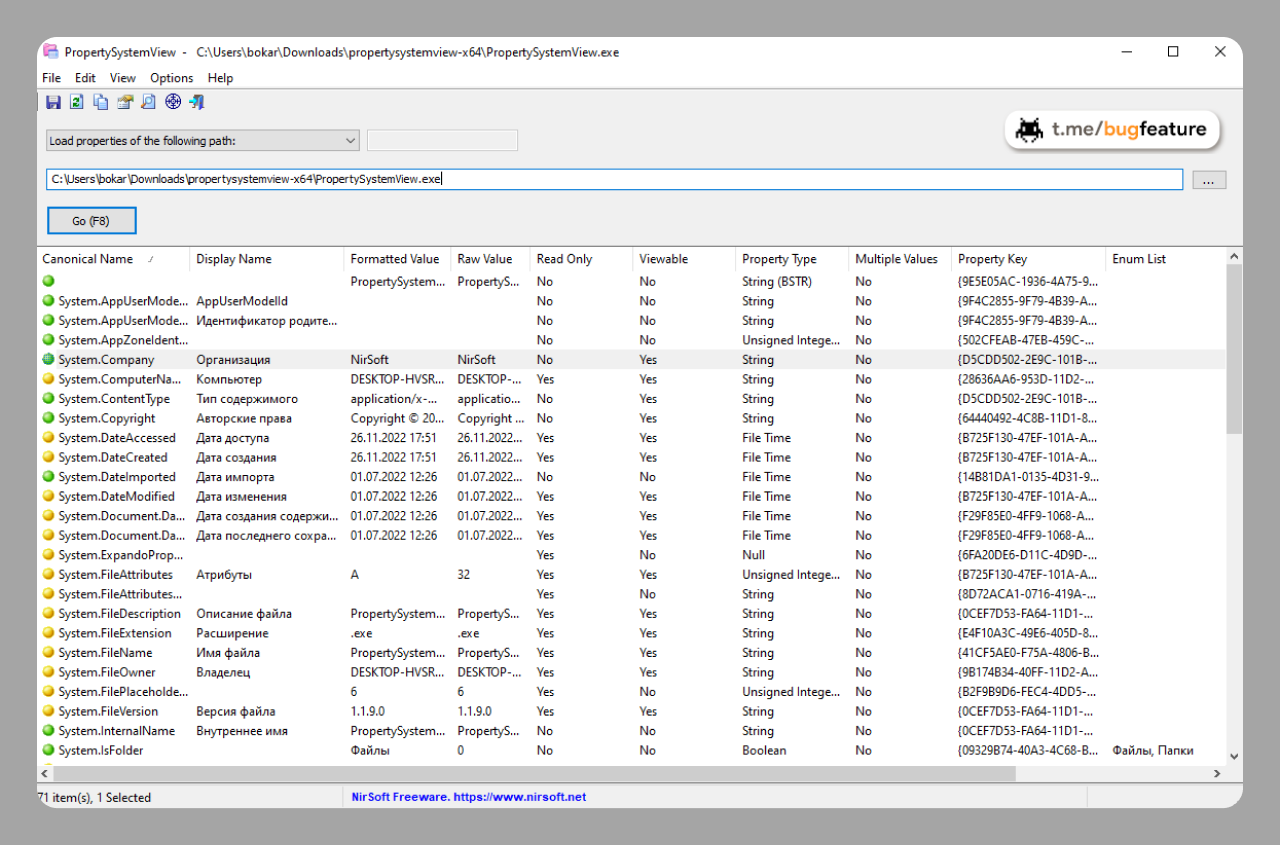Sort by the Viewable column header

[x=684, y=259]
